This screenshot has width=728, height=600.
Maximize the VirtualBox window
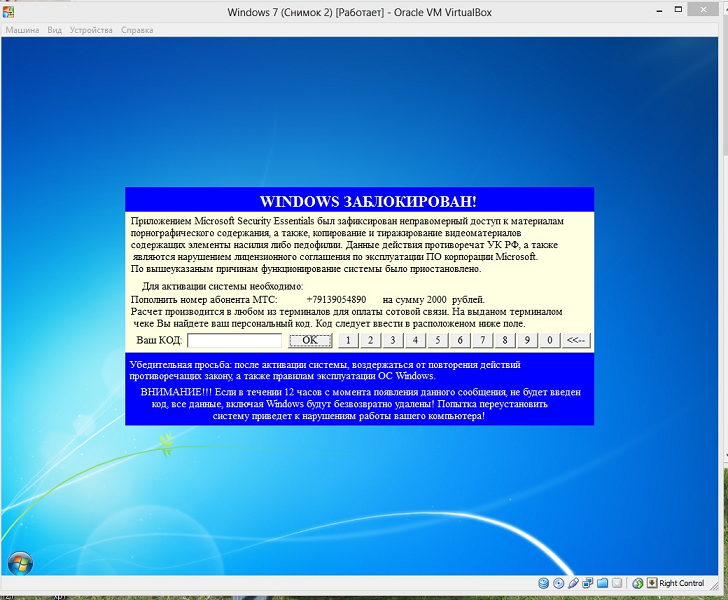[x=678, y=10]
